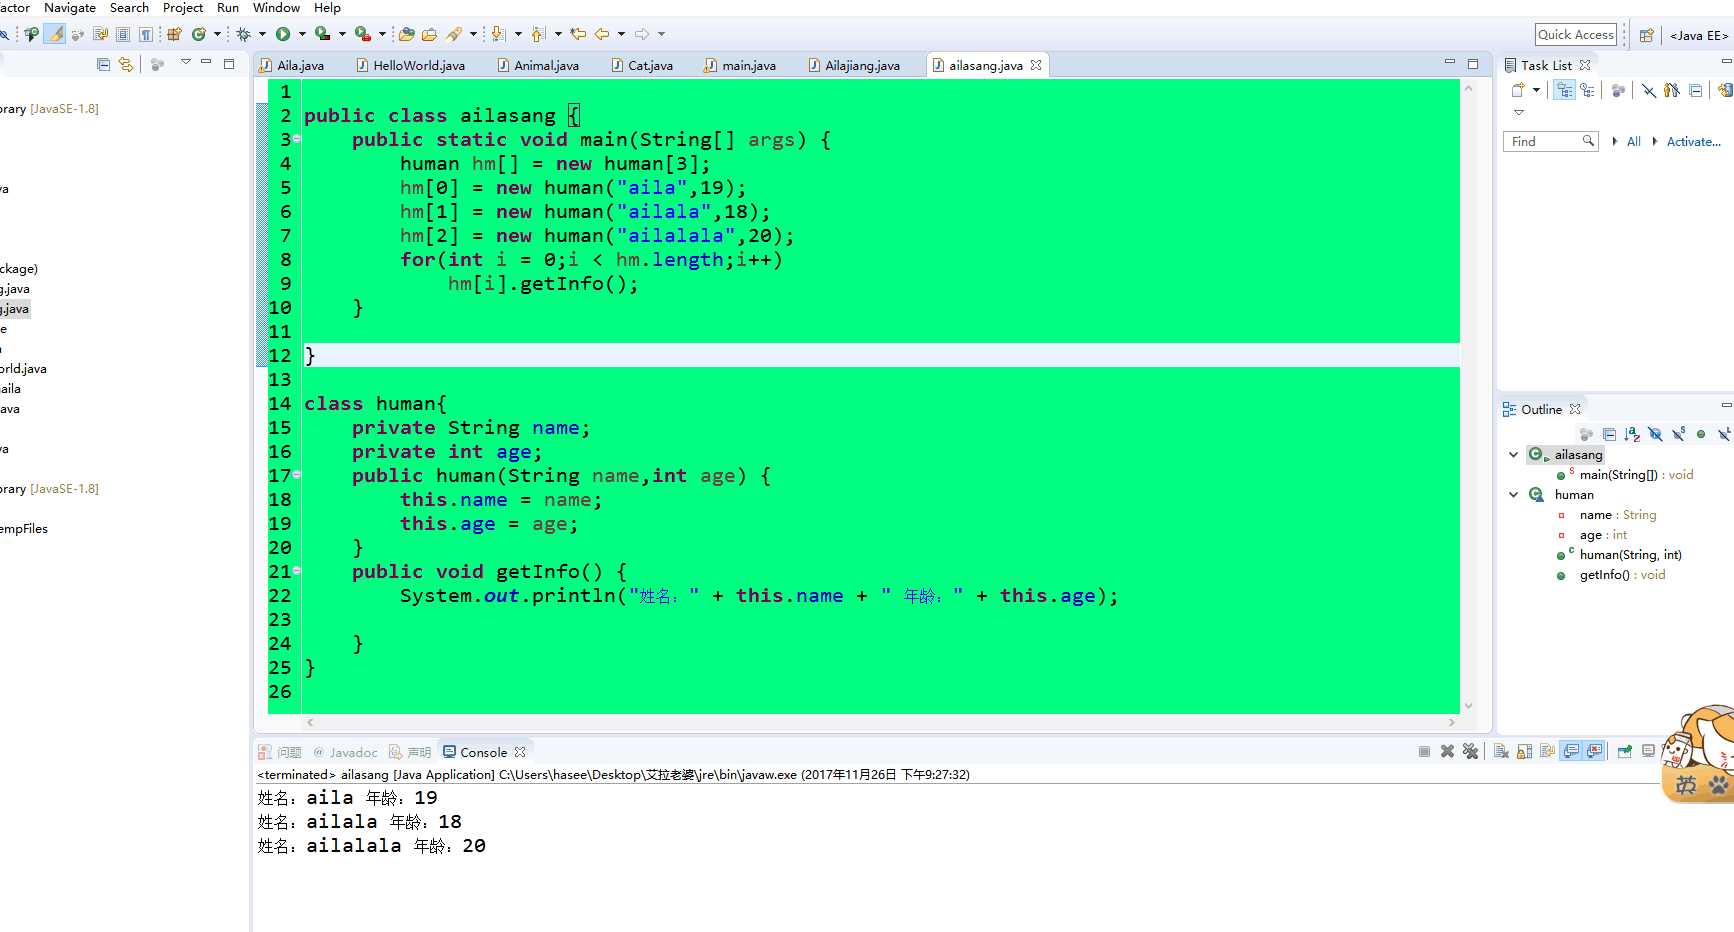The width and height of the screenshot is (1734, 932).
Task: Select main(String[]) in Outline
Action: (x=1624, y=474)
